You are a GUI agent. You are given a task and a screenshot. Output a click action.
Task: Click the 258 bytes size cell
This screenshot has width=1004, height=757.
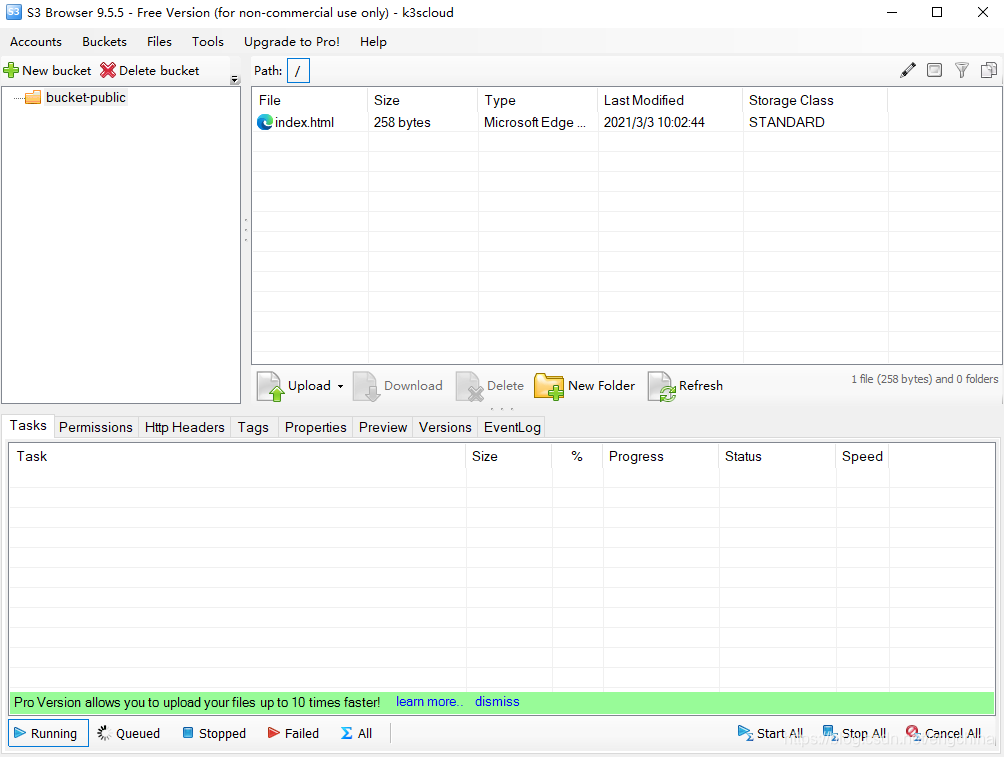(402, 122)
